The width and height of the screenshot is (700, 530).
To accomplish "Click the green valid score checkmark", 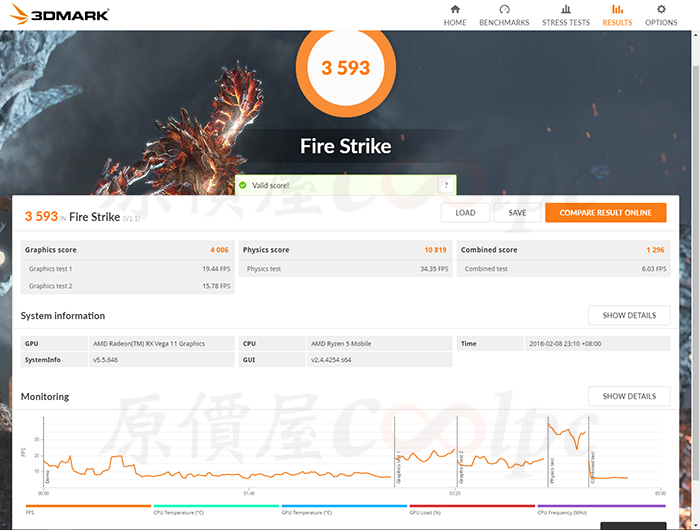I will point(243,185).
